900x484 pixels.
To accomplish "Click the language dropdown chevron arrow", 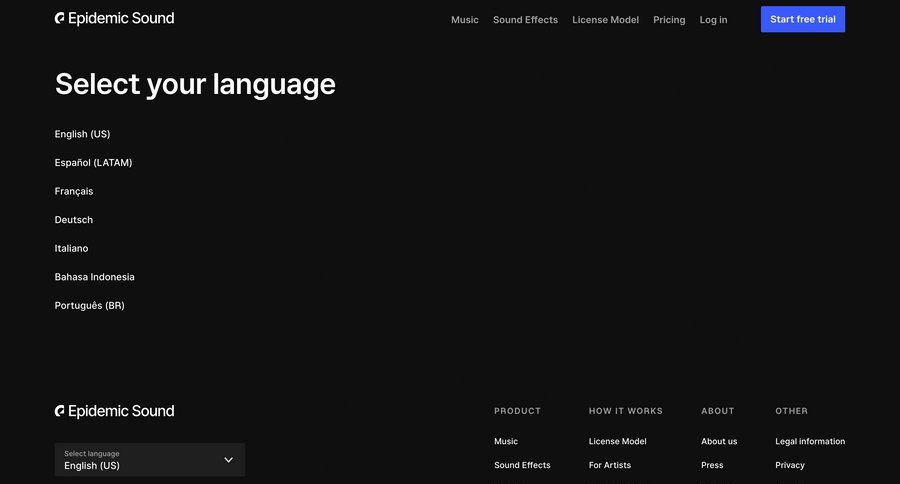I will coord(228,460).
